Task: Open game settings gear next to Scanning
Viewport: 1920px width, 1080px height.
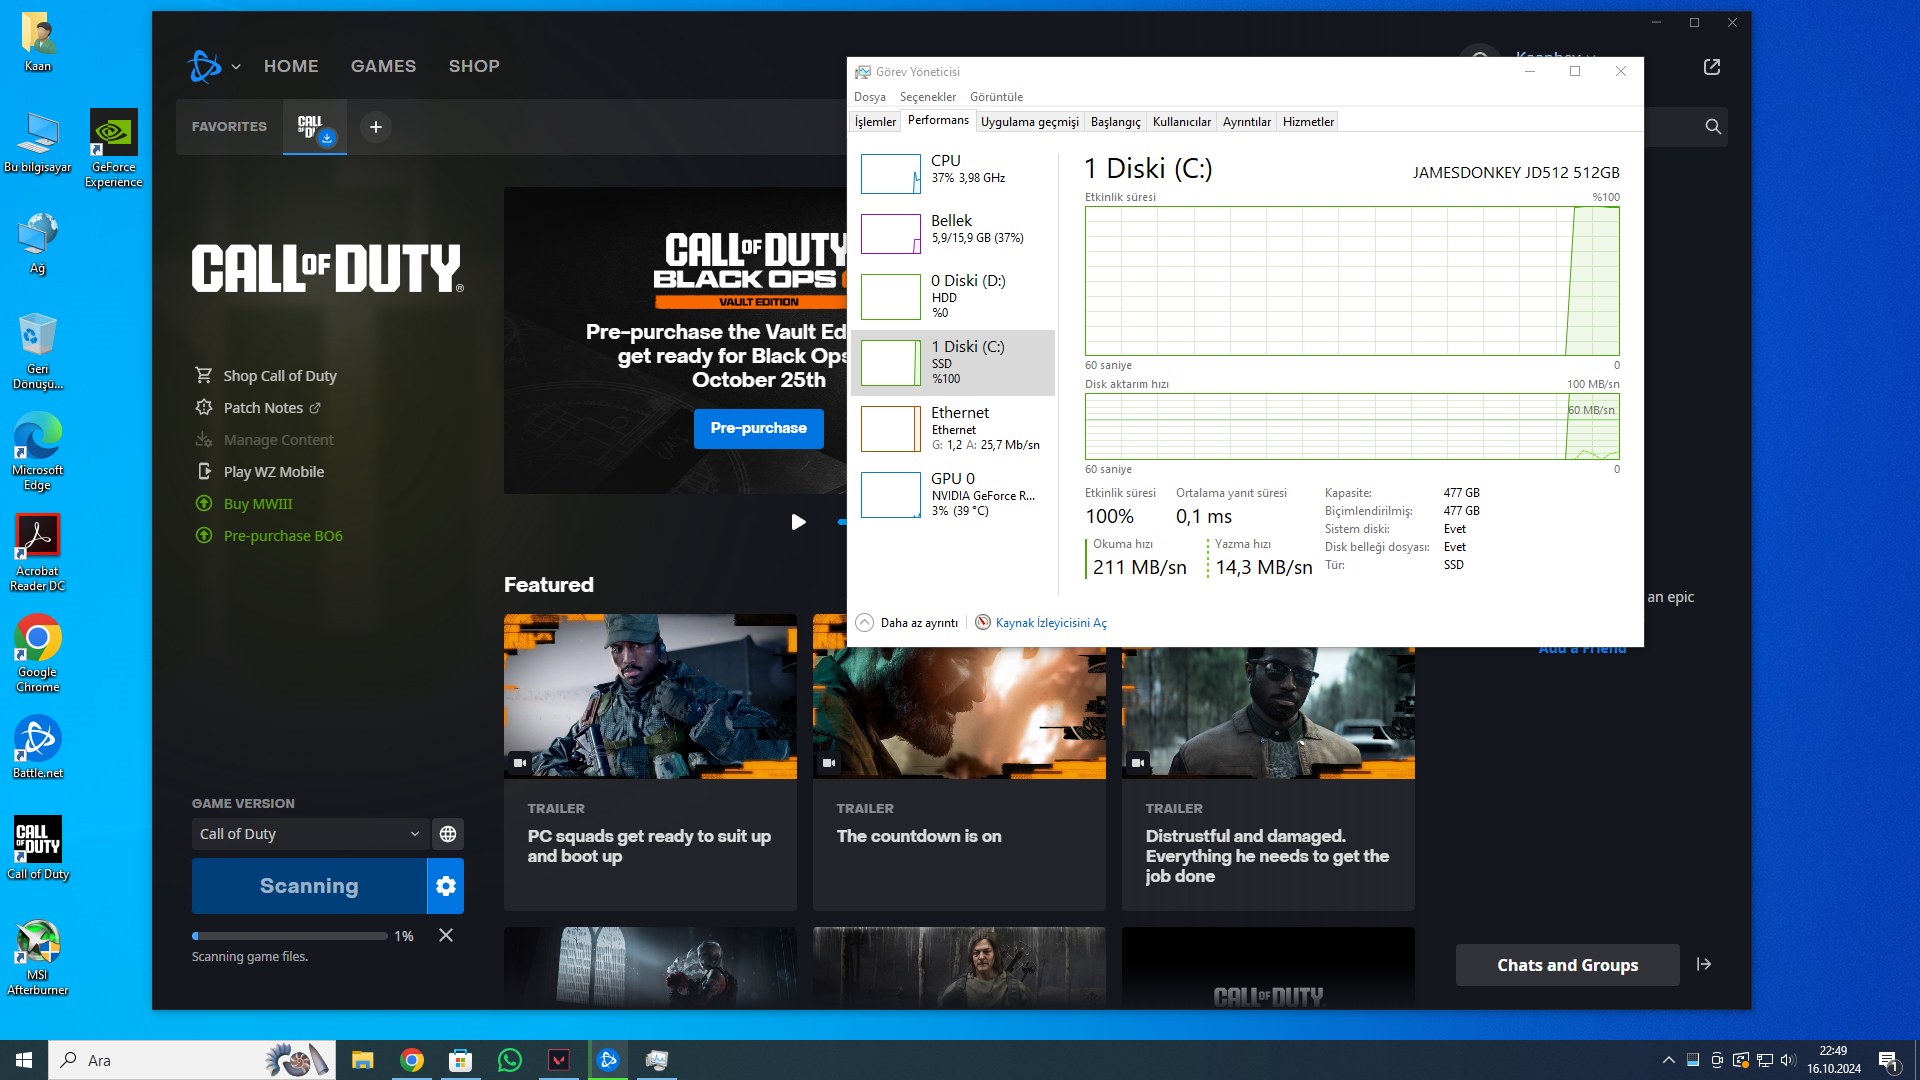Action: pyautogui.click(x=446, y=886)
